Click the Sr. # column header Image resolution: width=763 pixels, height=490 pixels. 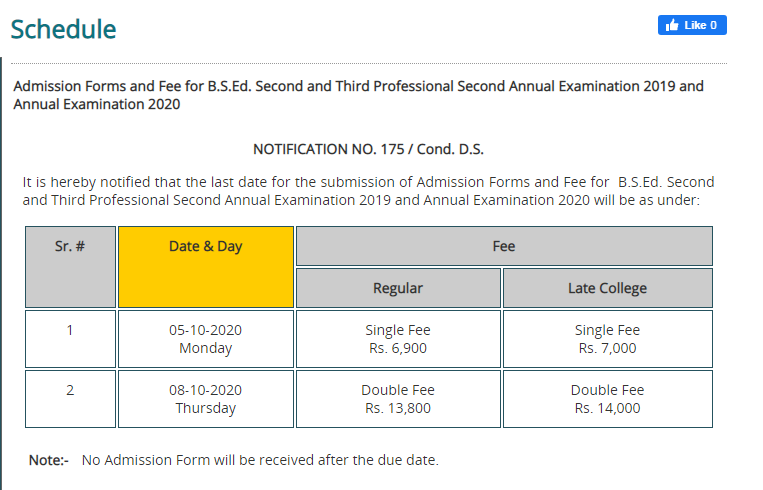point(70,267)
